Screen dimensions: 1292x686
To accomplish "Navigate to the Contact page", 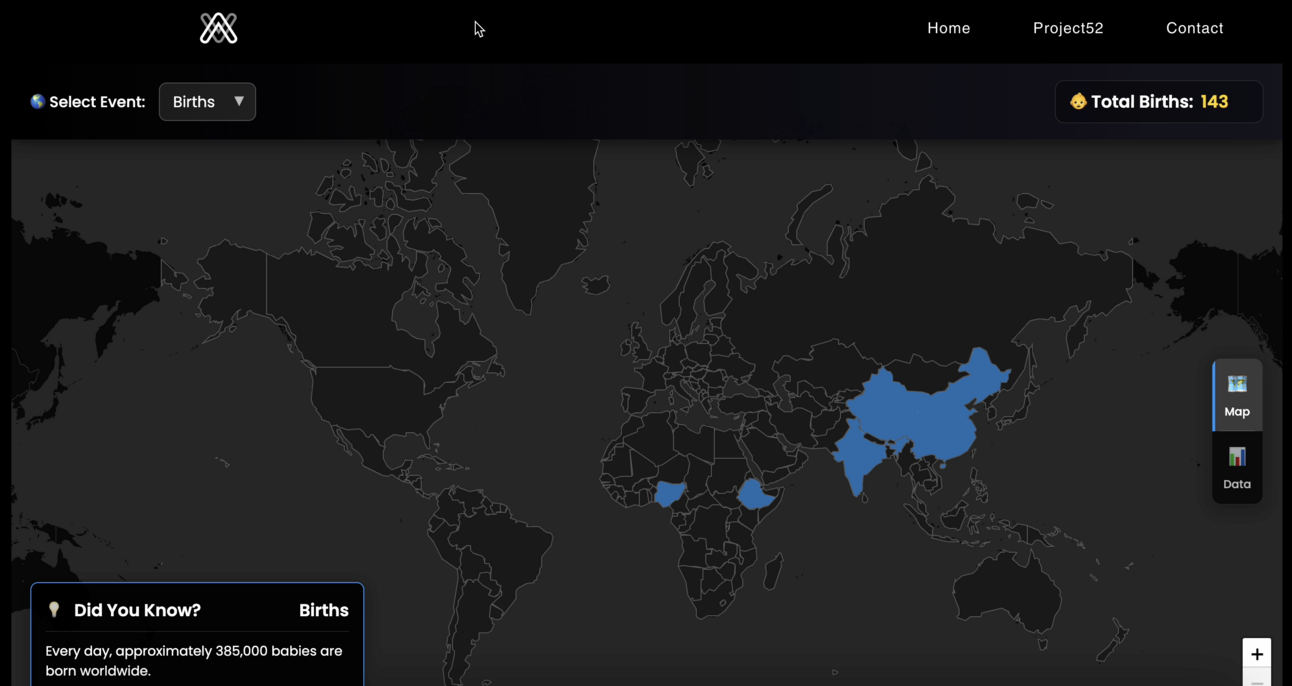I will [1194, 28].
